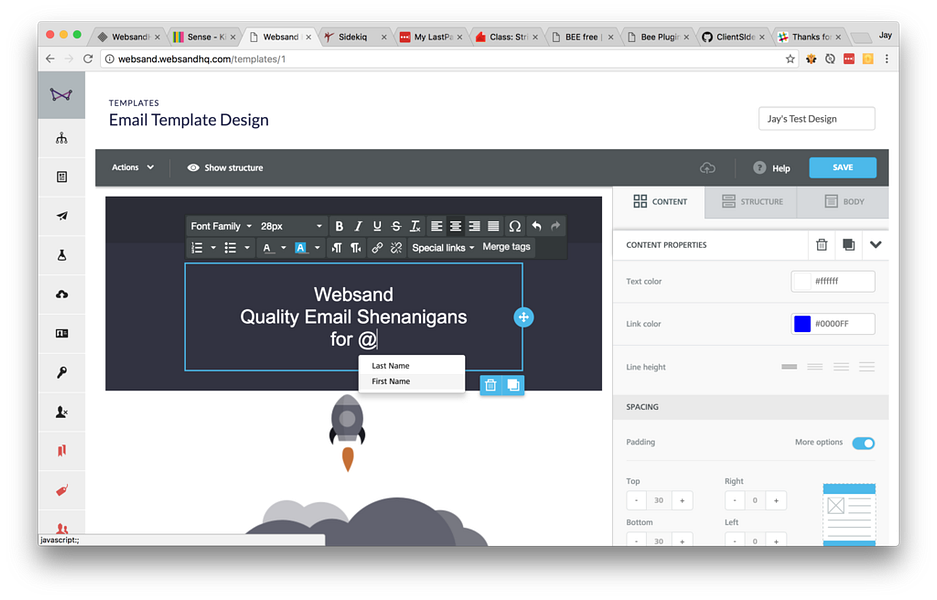
Task: Click the SAVE button
Action: tap(843, 167)
